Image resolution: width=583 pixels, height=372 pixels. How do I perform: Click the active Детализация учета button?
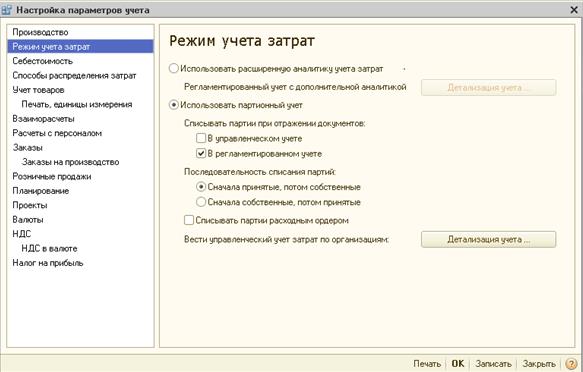(489, 239)
